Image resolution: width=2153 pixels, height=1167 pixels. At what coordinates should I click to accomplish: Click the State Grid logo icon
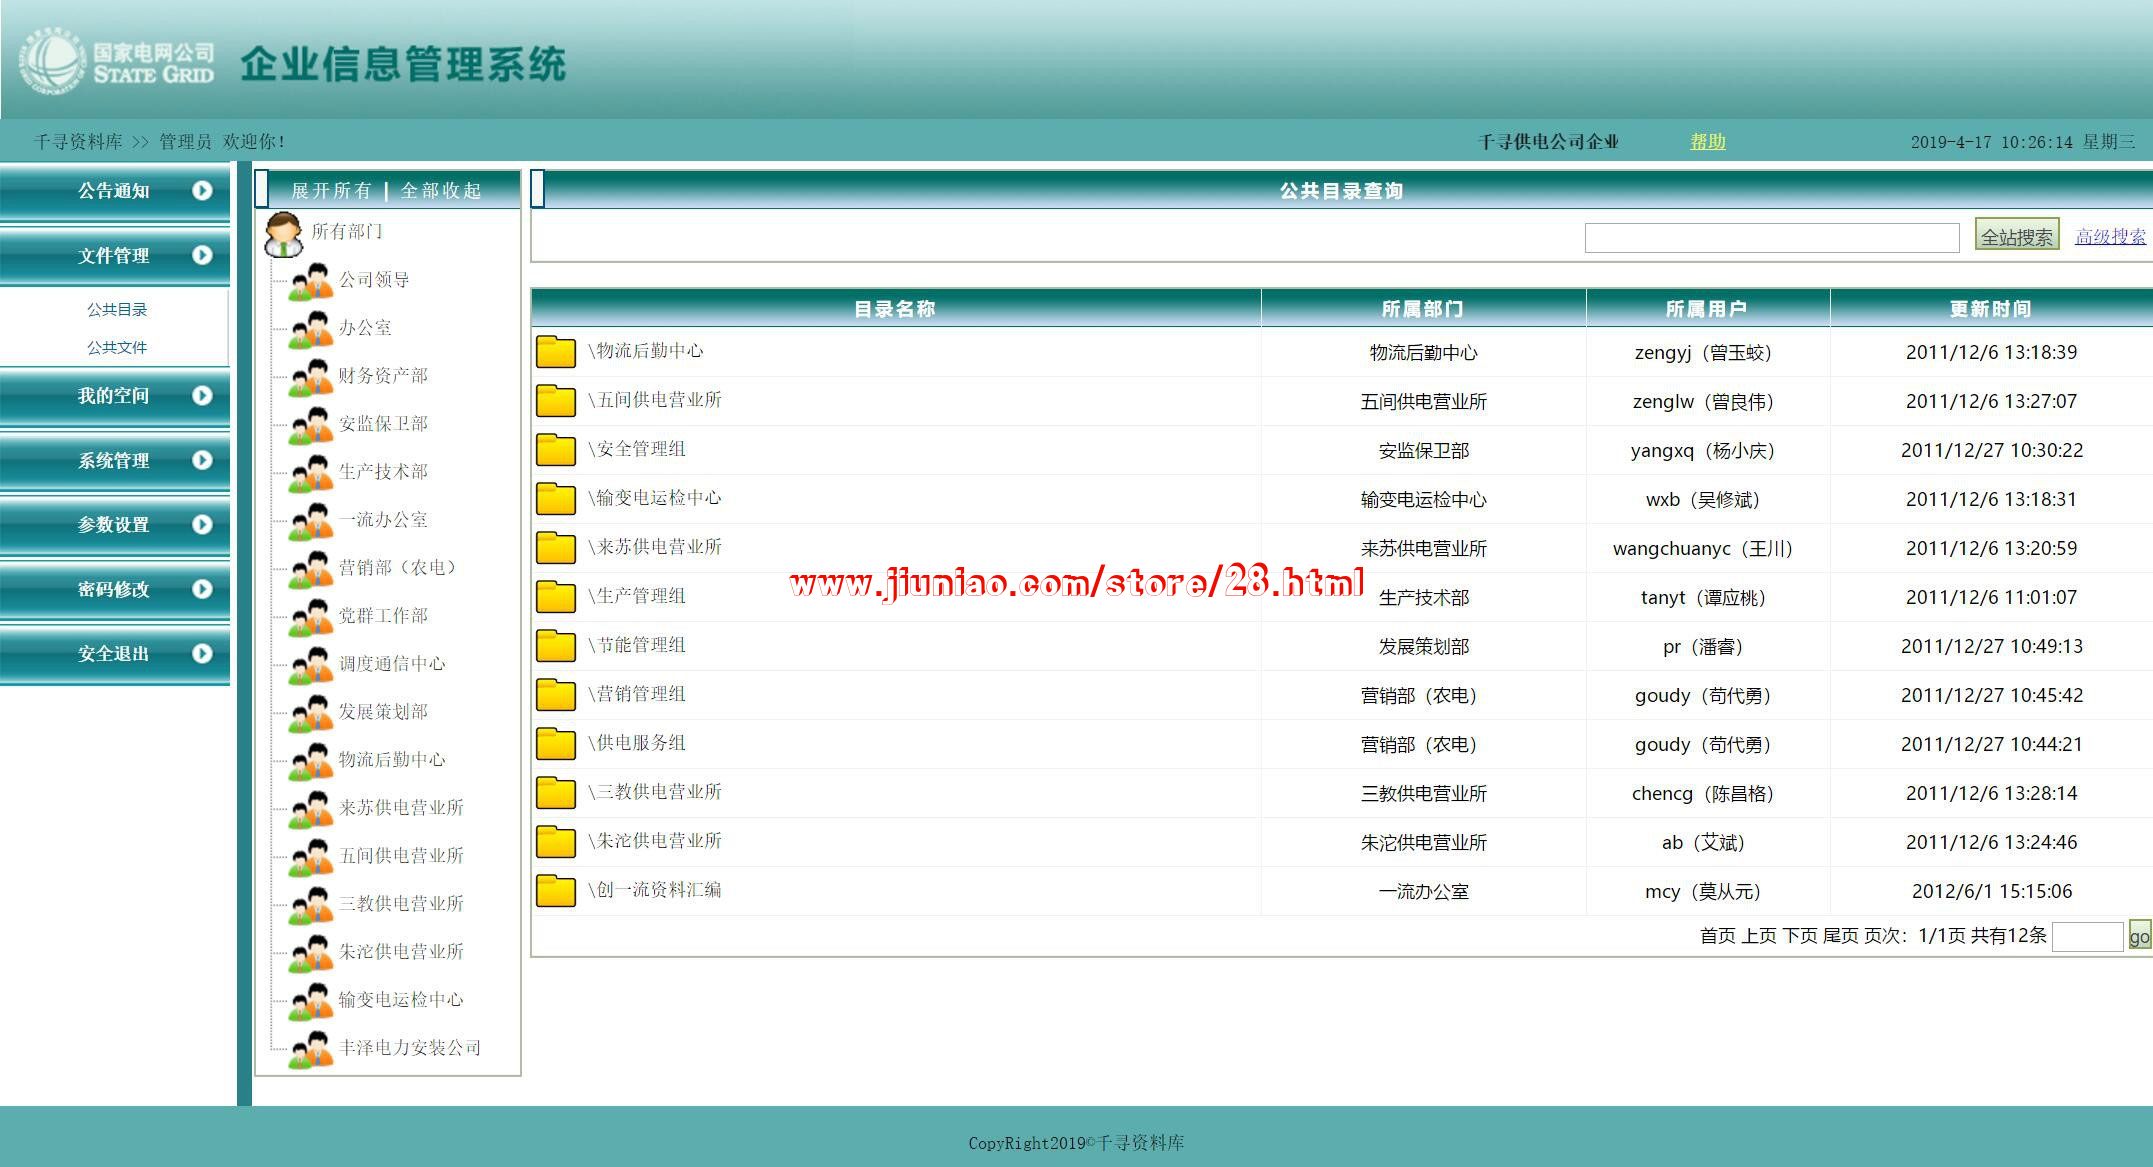(53, 62)
